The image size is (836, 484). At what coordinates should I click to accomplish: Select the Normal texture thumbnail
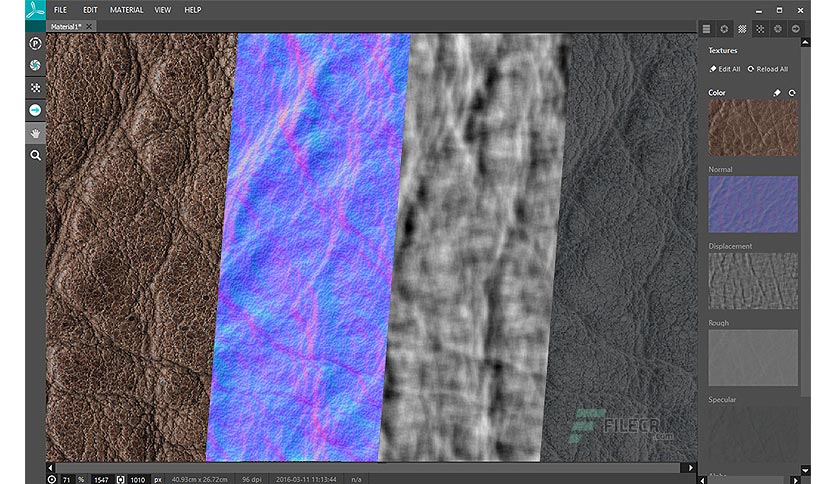753,204
